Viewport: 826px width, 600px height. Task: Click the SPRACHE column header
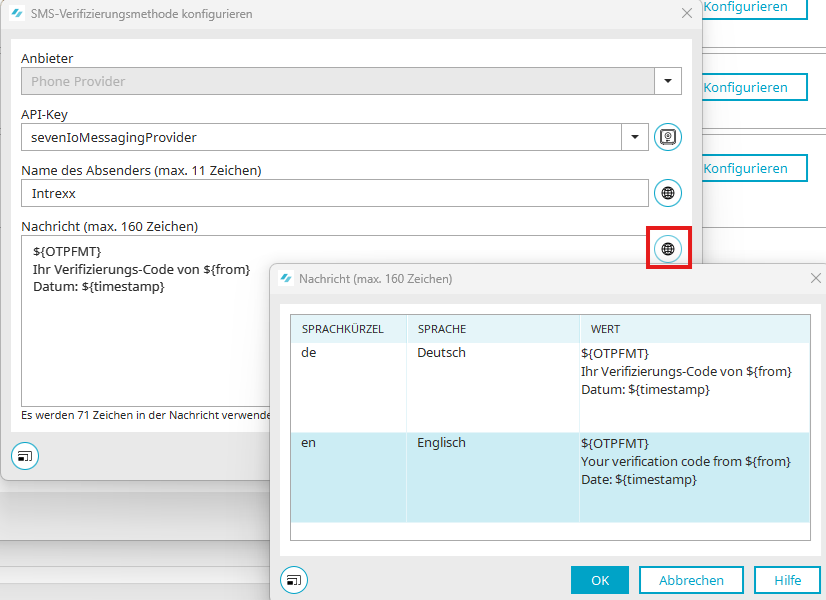click(490, 329)
